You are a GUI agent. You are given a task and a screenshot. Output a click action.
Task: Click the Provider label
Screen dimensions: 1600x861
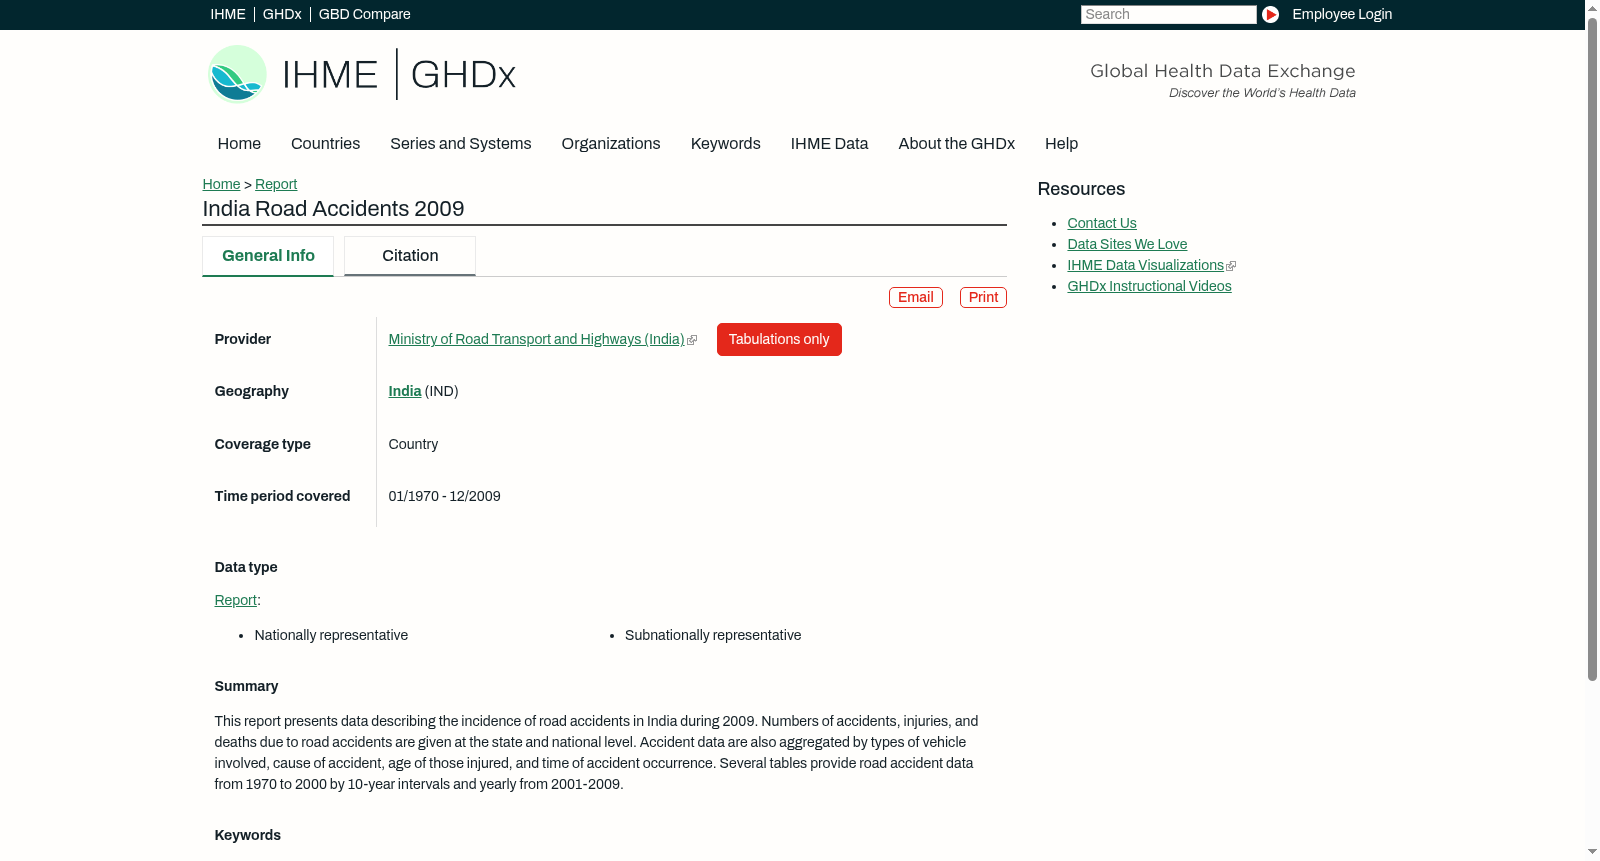243,340
